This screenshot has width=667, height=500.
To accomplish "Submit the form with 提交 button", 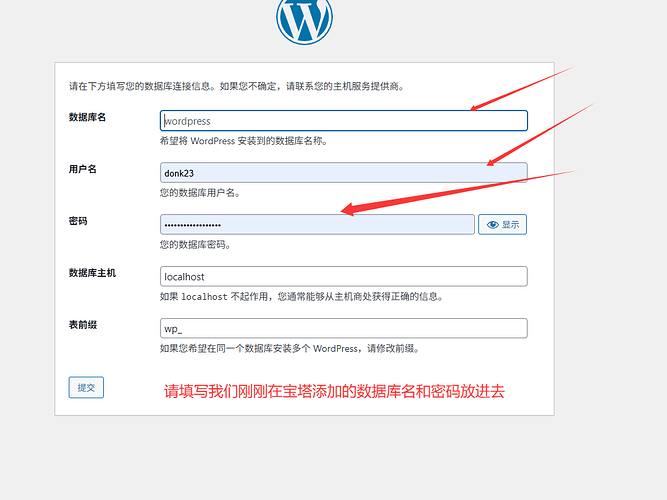I will (86, 387).
